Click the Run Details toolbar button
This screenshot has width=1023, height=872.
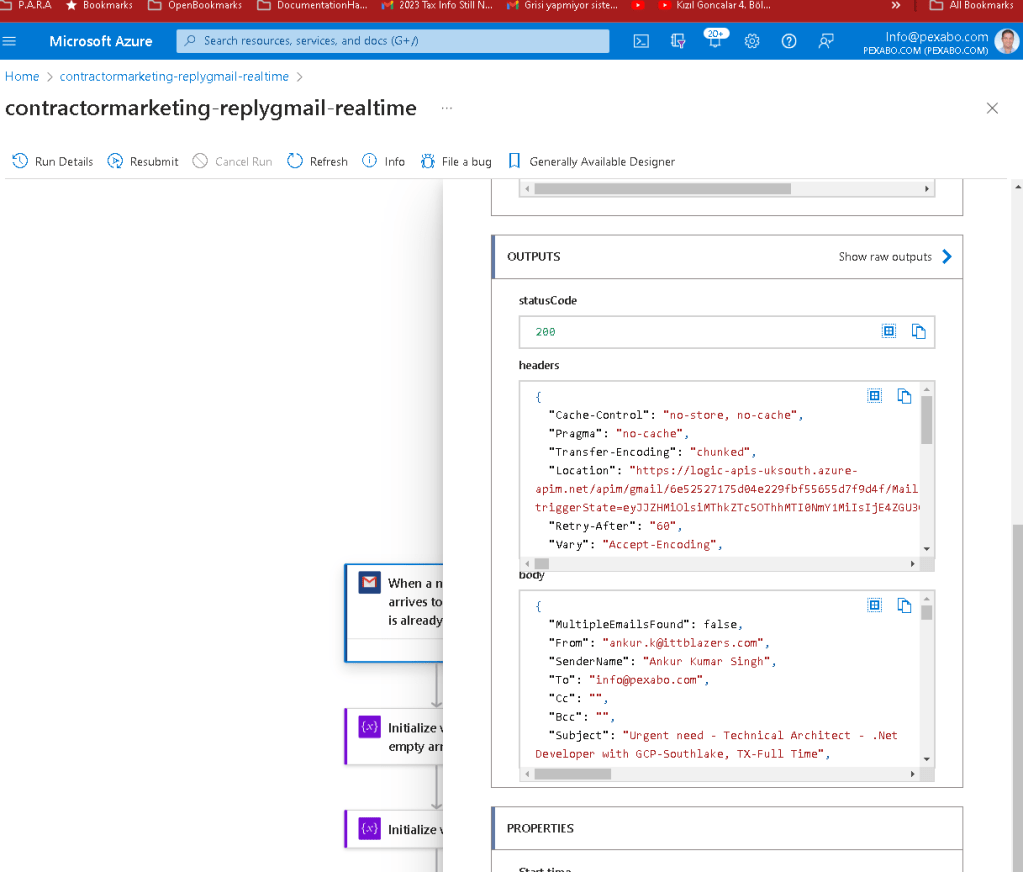(53, 161)
